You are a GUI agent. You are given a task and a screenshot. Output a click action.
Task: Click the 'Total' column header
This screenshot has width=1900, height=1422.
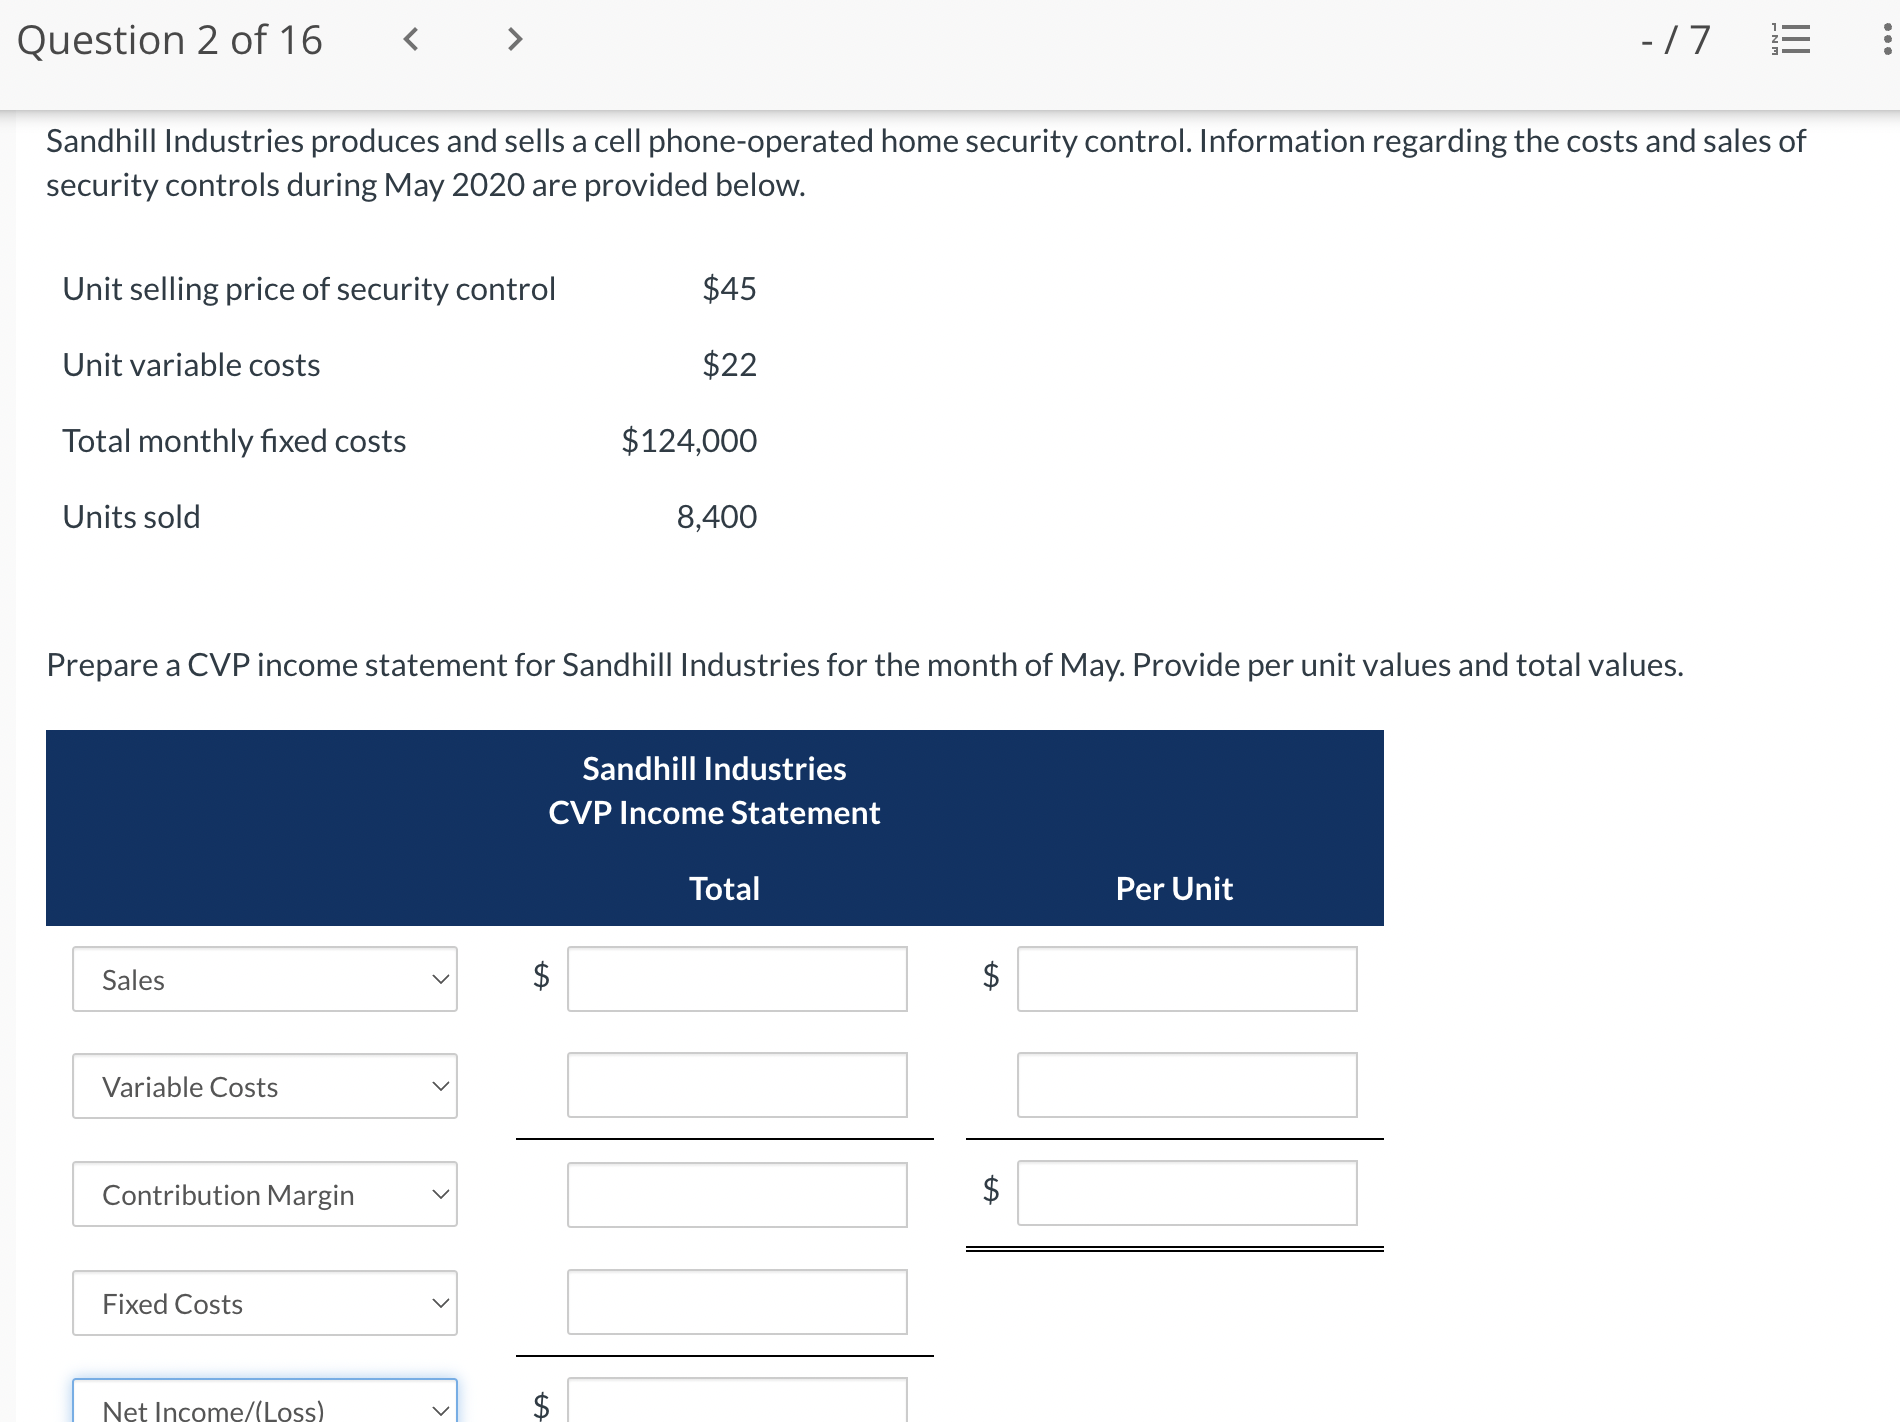[x=725, y=889]
